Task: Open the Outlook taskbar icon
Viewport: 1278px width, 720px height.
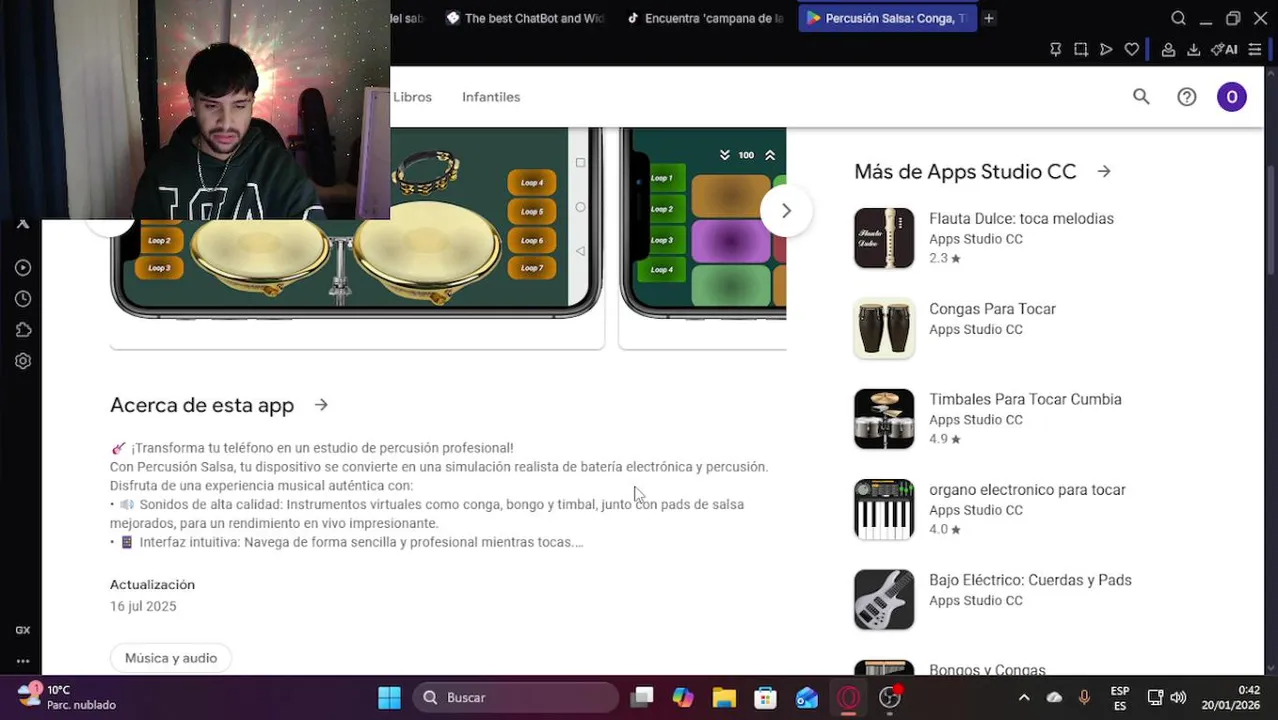Action: pyautogui.click(x=806, y=697)
